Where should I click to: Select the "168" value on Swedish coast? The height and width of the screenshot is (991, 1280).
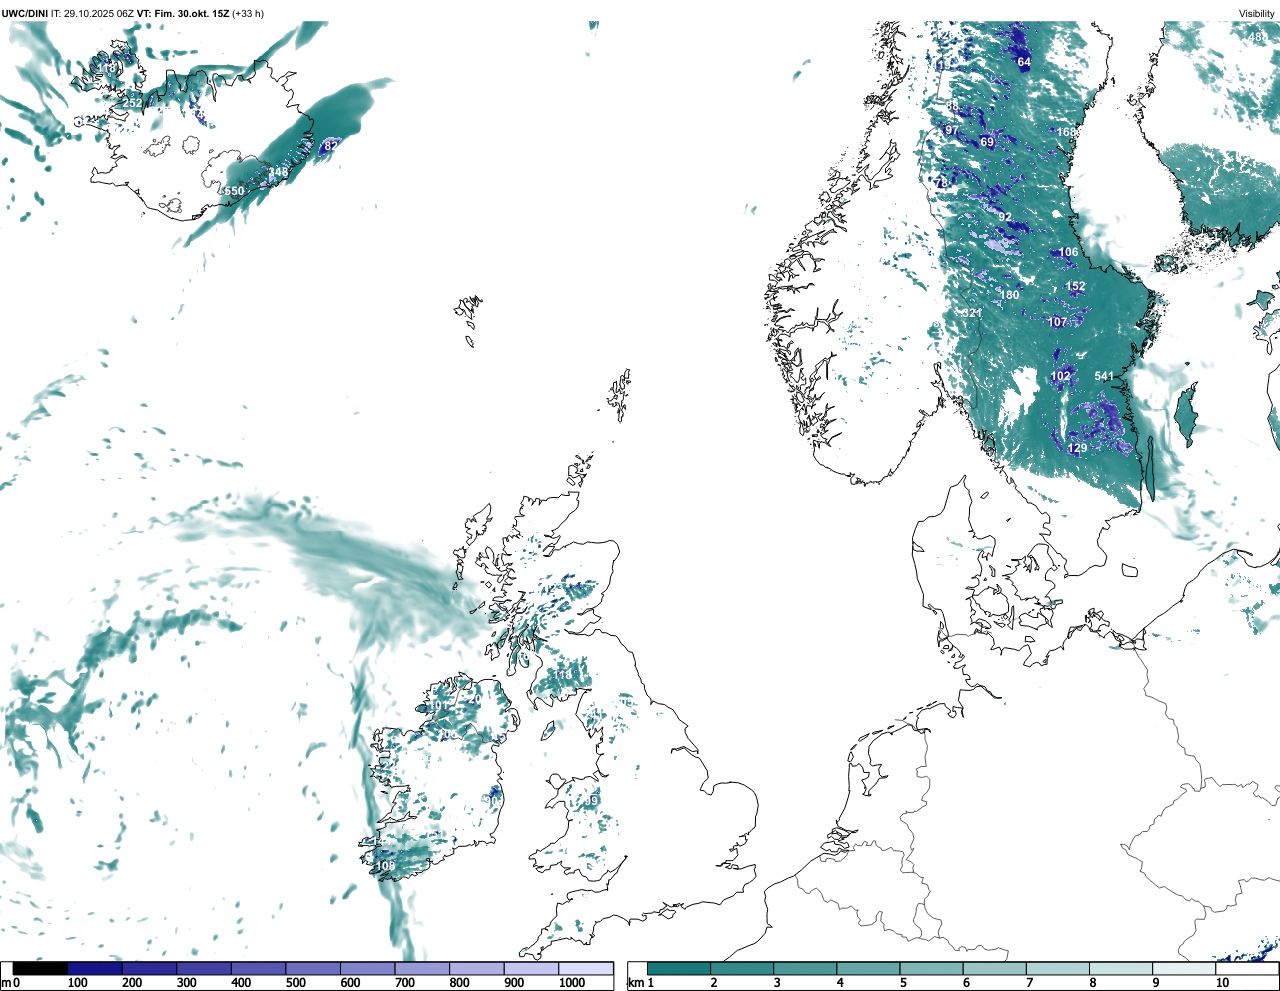pyautogui.click(x=1067, y=132)
